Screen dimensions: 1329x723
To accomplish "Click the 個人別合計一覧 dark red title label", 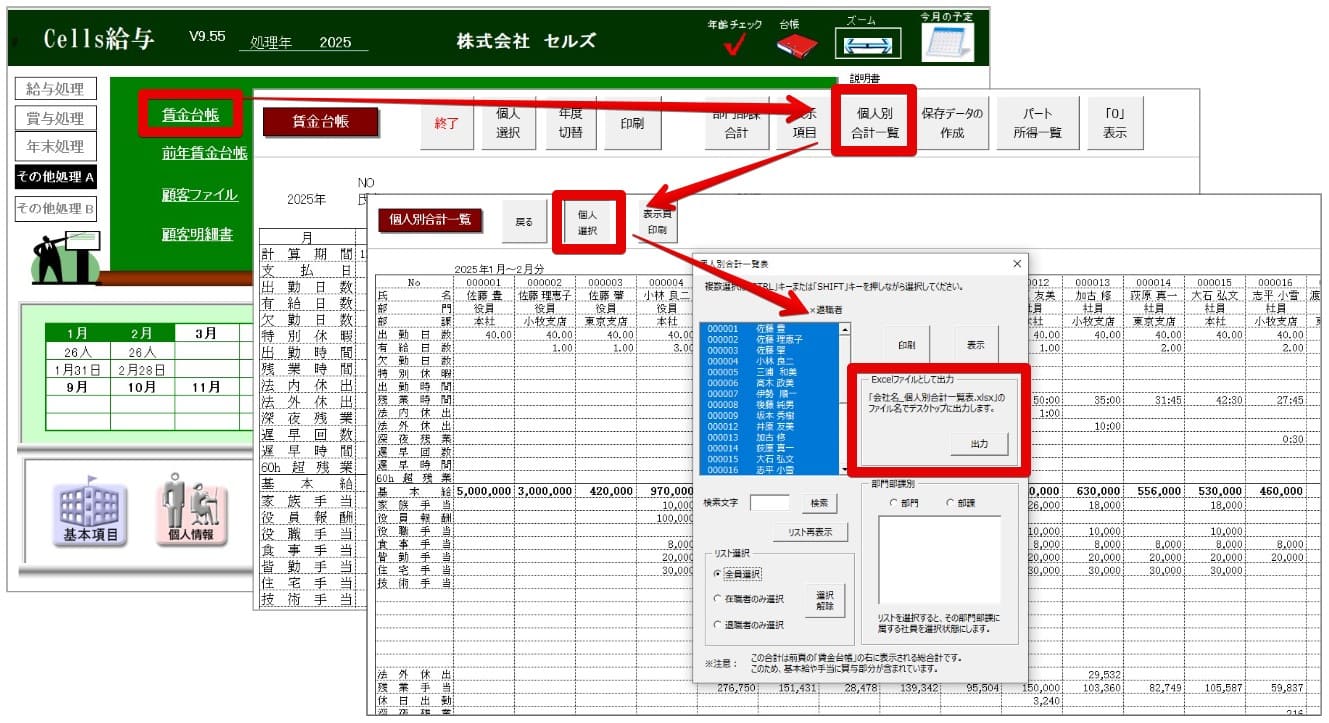I will 429,220.
